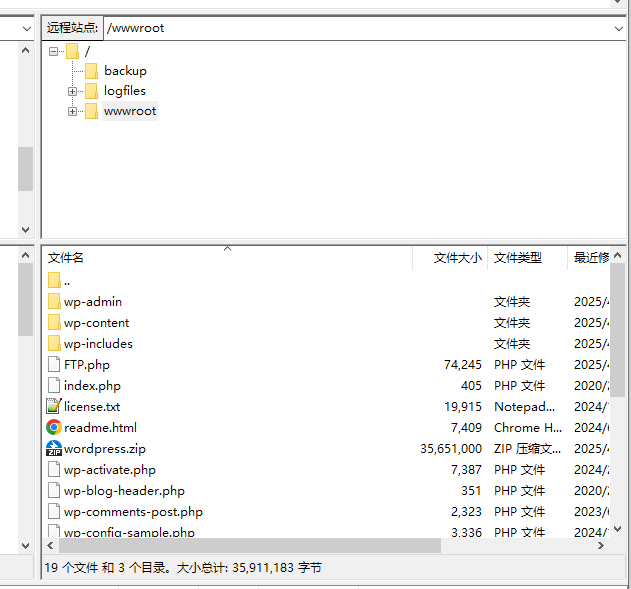The width and height of the screenshot is (631, 589).
Task: Select the wp-includes file name
Action: (98, 344)
